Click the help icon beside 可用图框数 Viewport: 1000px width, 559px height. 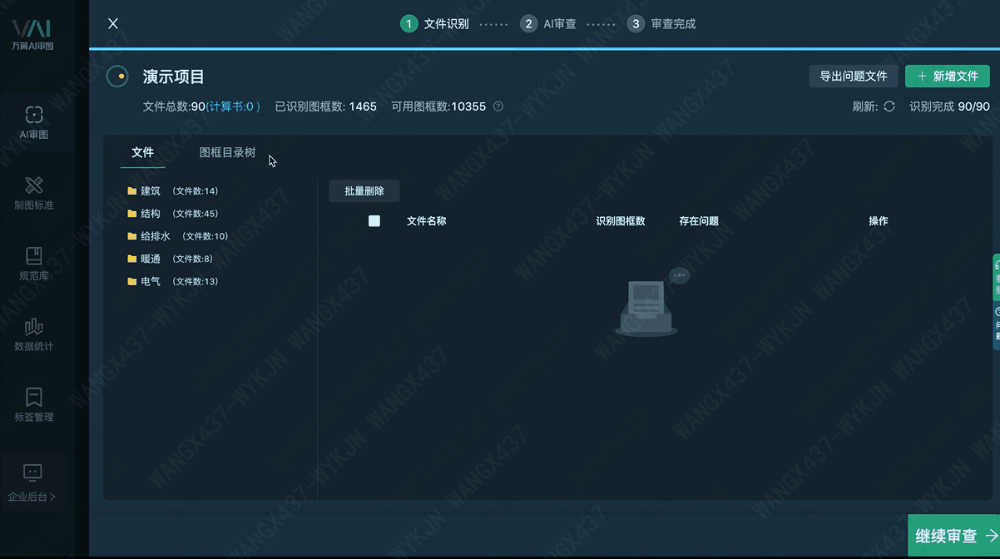pos(498,107)
